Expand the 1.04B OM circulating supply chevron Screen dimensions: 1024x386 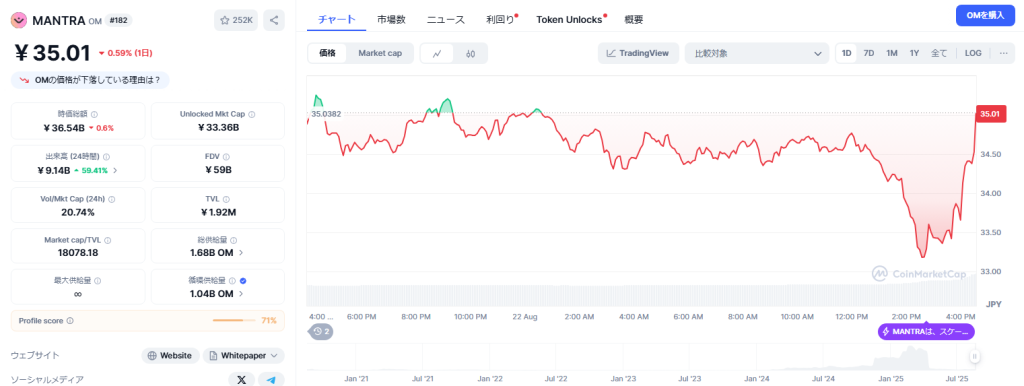pos(241,294)
